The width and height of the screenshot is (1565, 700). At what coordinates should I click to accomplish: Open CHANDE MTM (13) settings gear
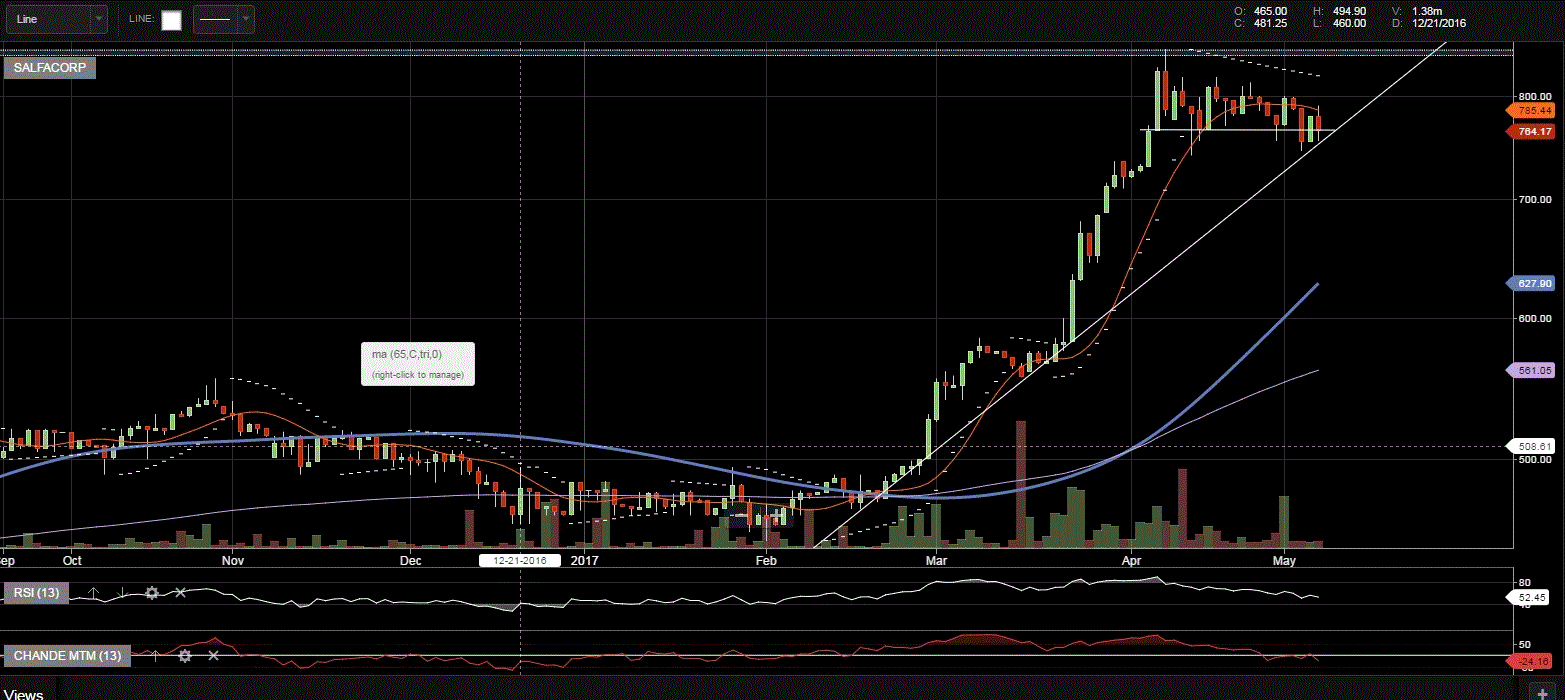click(185, 655)
